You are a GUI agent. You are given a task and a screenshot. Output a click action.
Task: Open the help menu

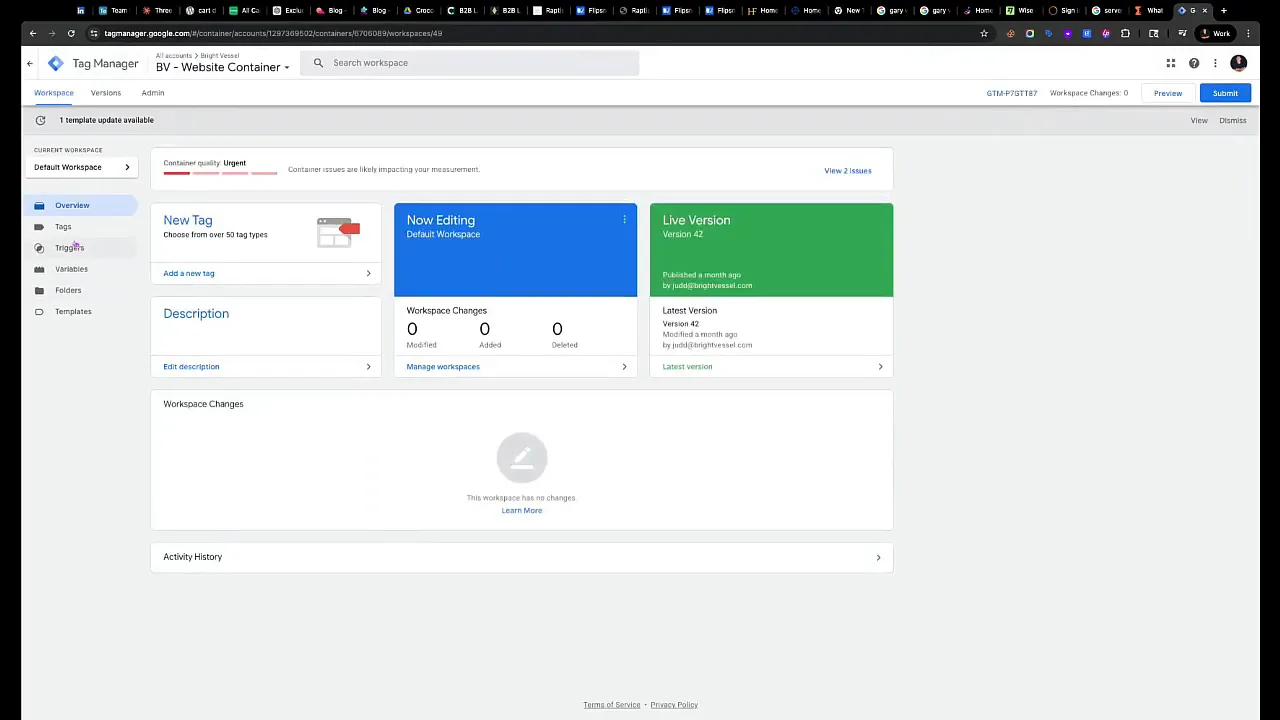coord(1194,63)
